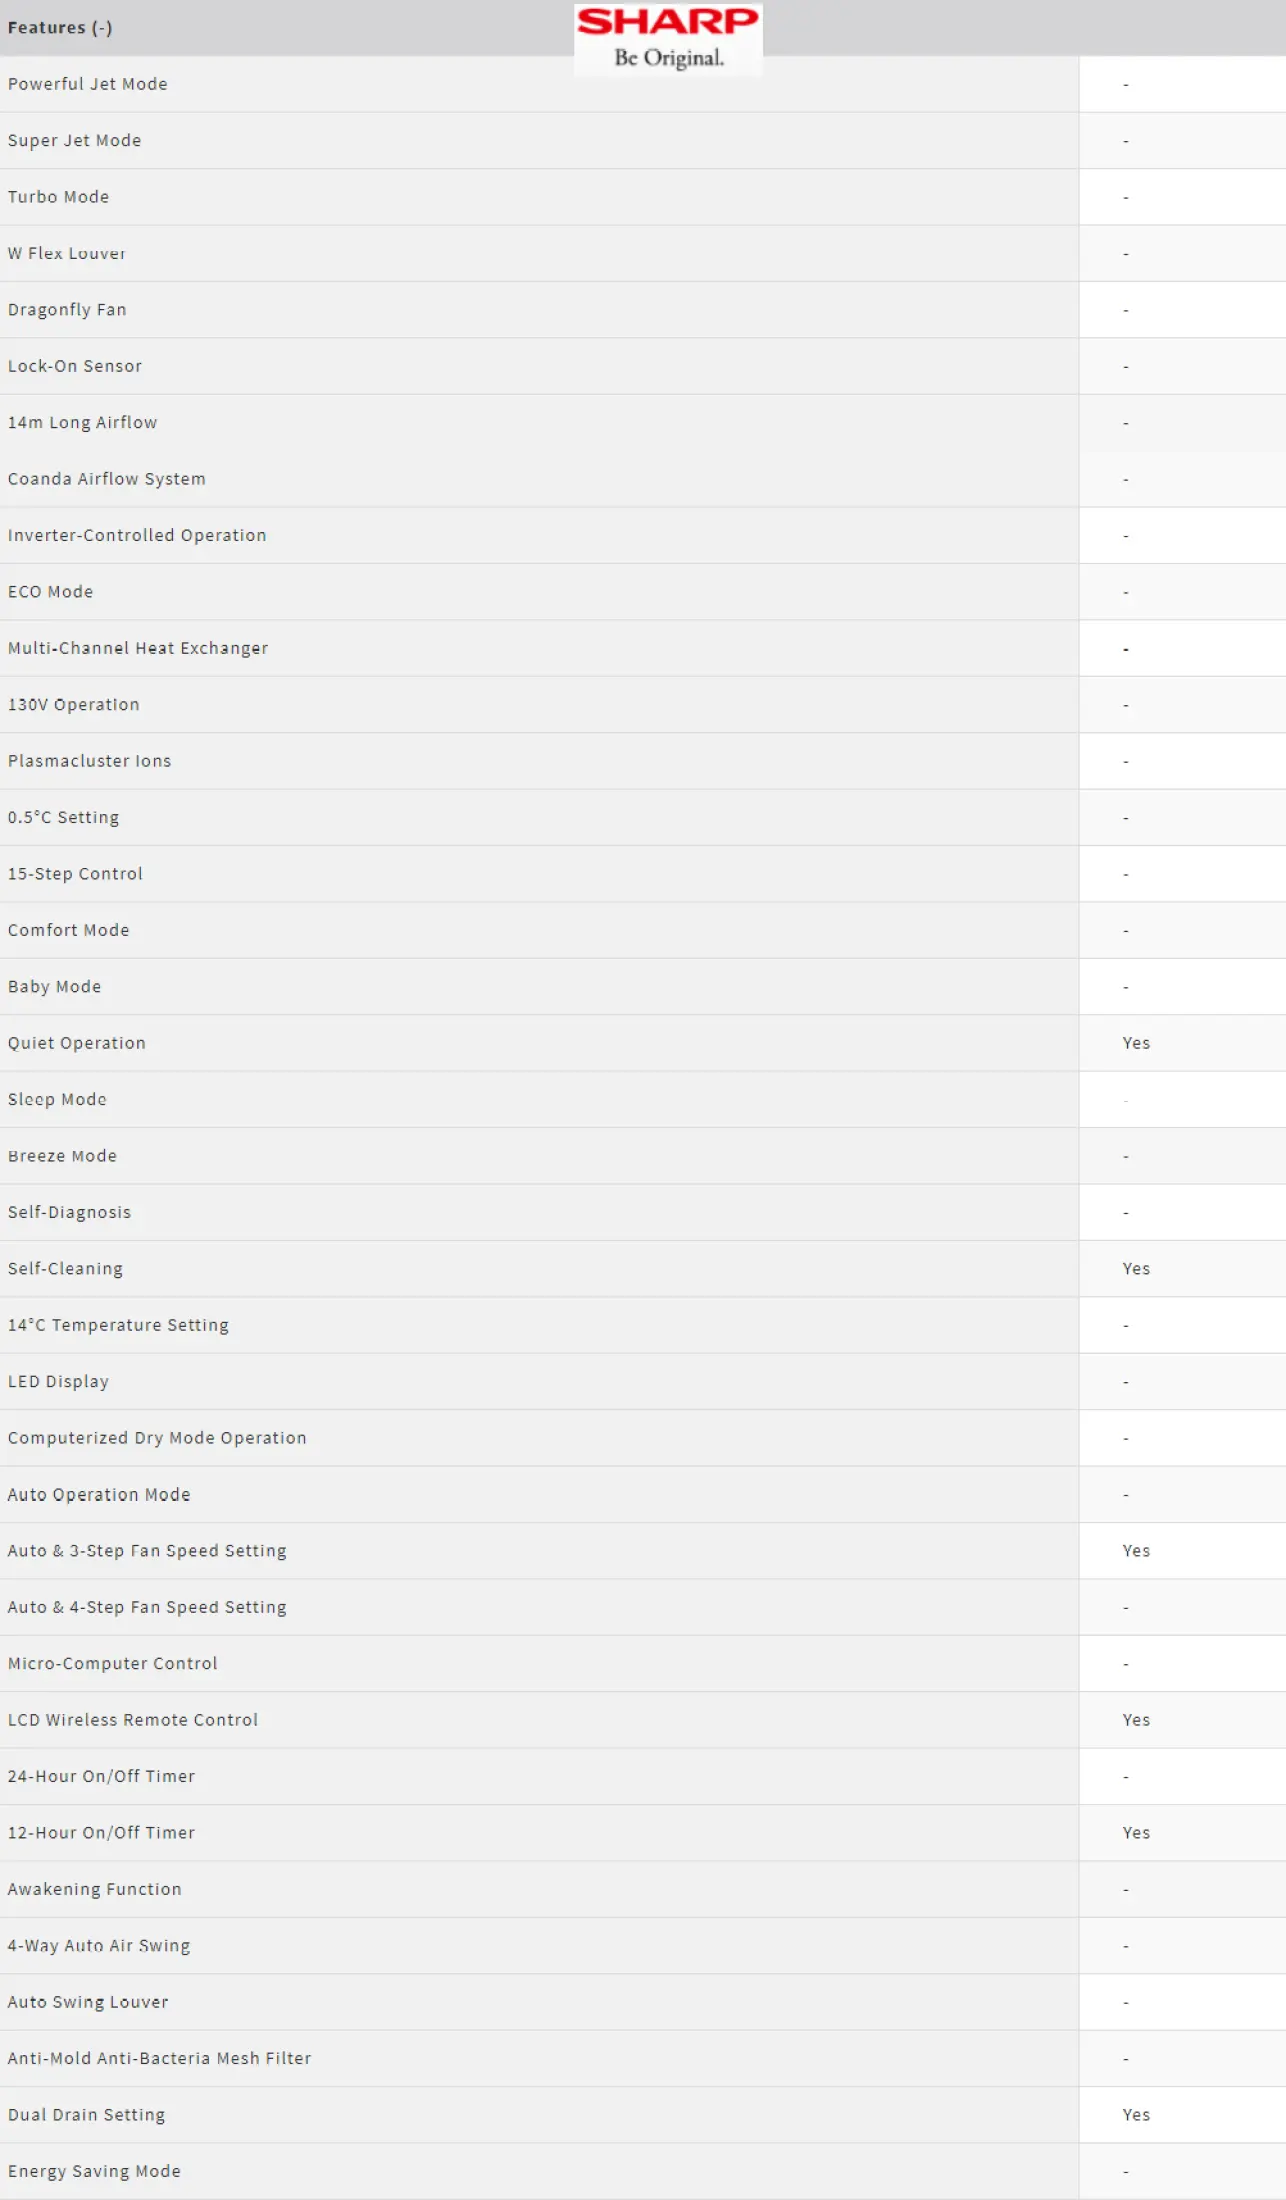Click Auto & 3-Step Fan Speed Setting

click(x=147, y=1551)
